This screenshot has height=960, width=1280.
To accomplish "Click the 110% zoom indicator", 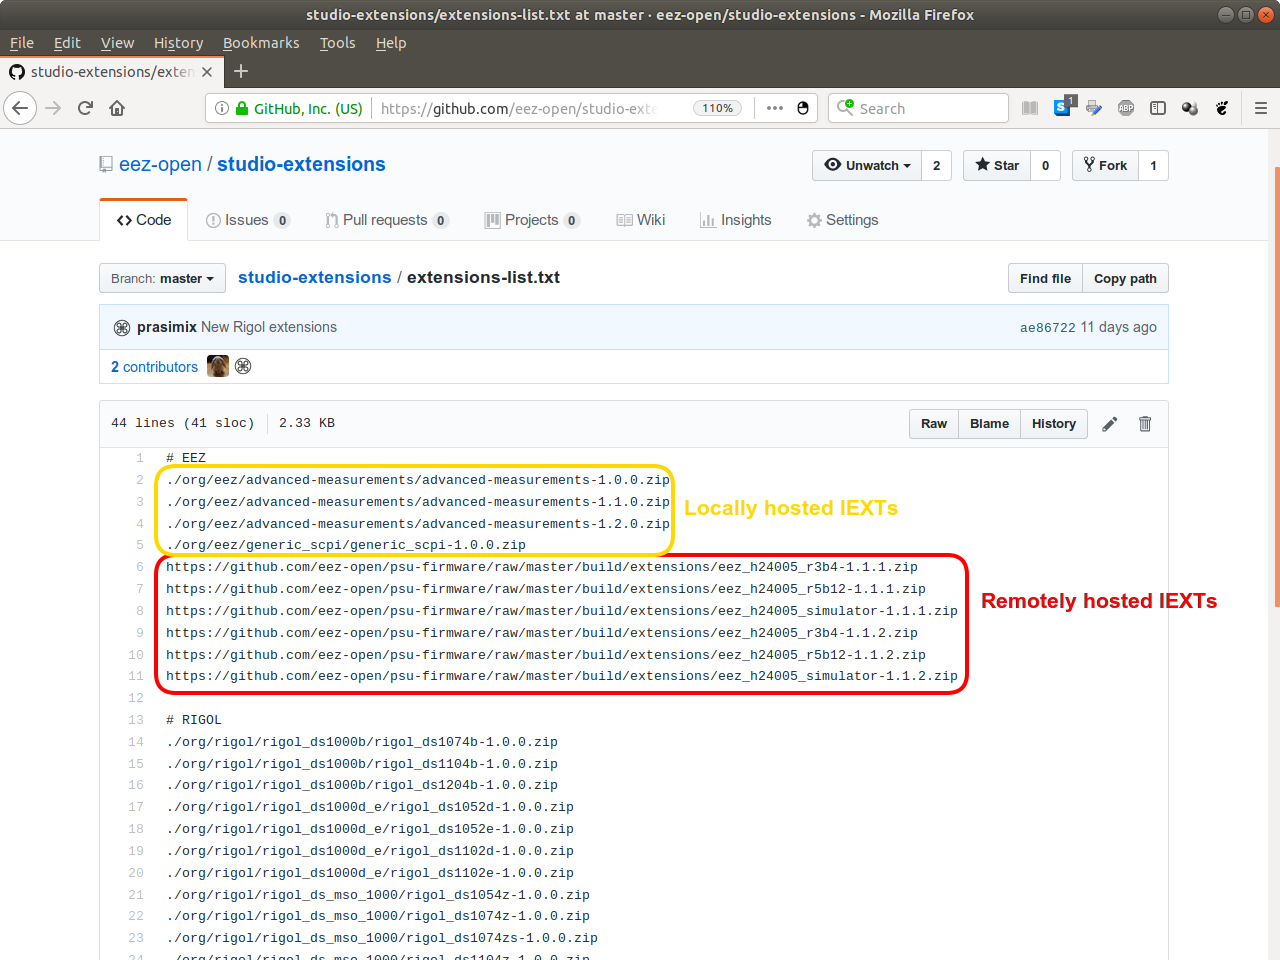I will click(x=717, y=108).
